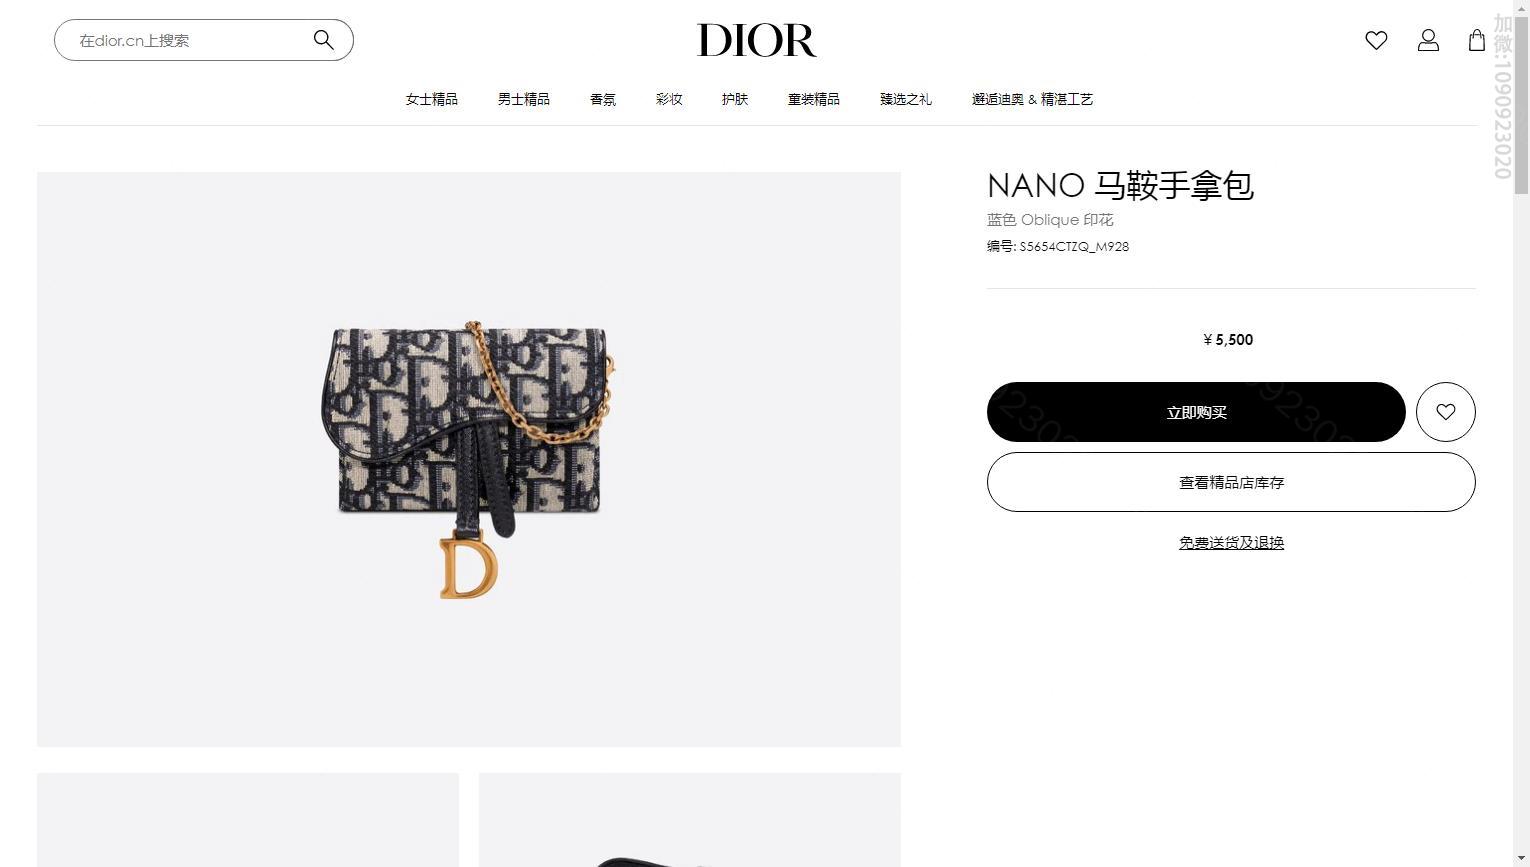
Task: Click the main saddle bag product image
Action: 469,459
